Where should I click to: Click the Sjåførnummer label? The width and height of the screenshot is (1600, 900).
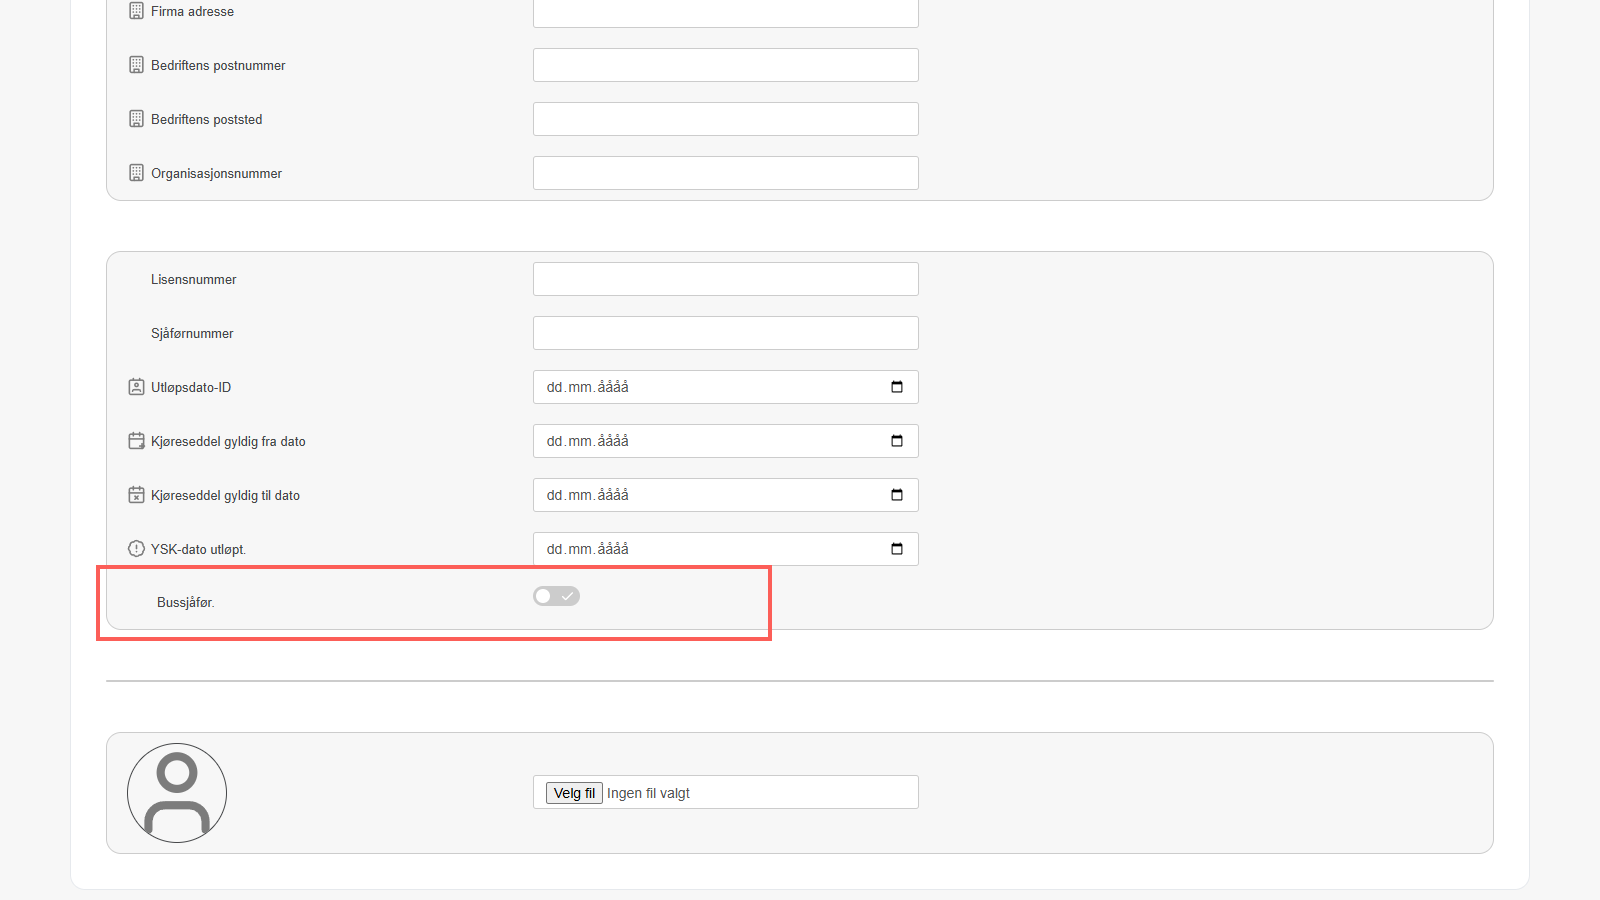point(192,333)
